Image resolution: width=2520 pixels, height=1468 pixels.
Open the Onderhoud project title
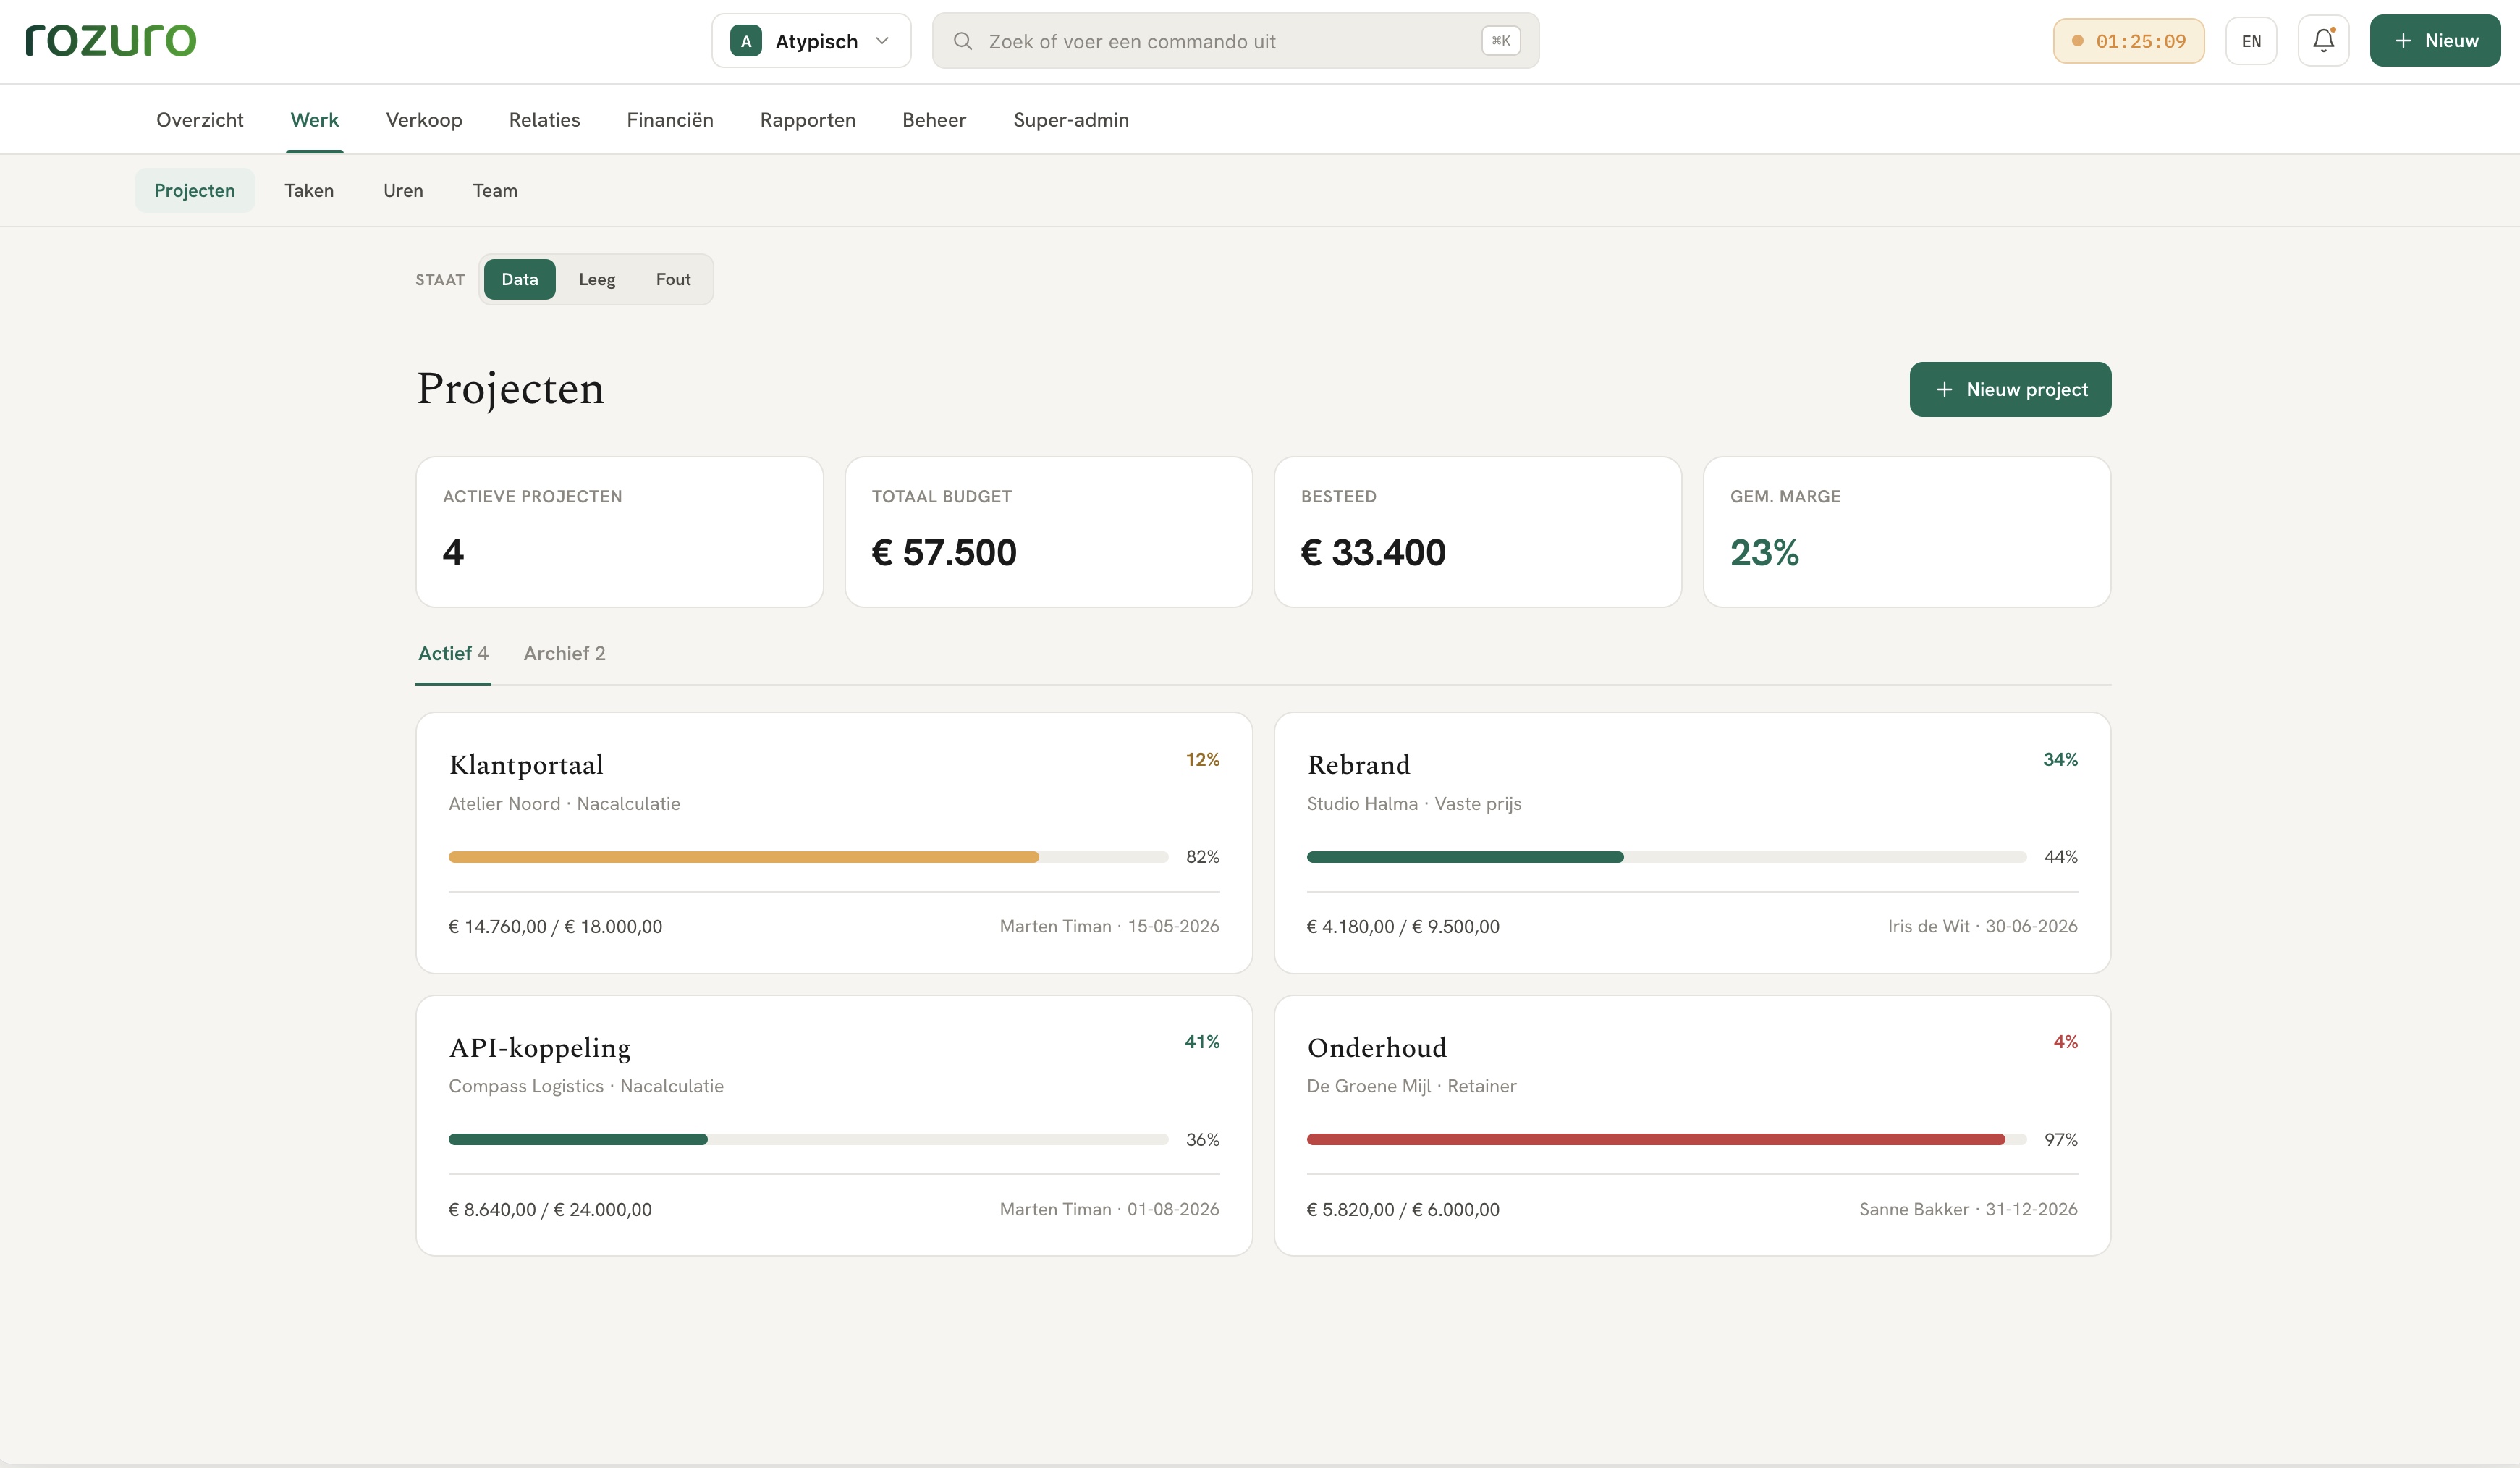pos(1377,1048)
